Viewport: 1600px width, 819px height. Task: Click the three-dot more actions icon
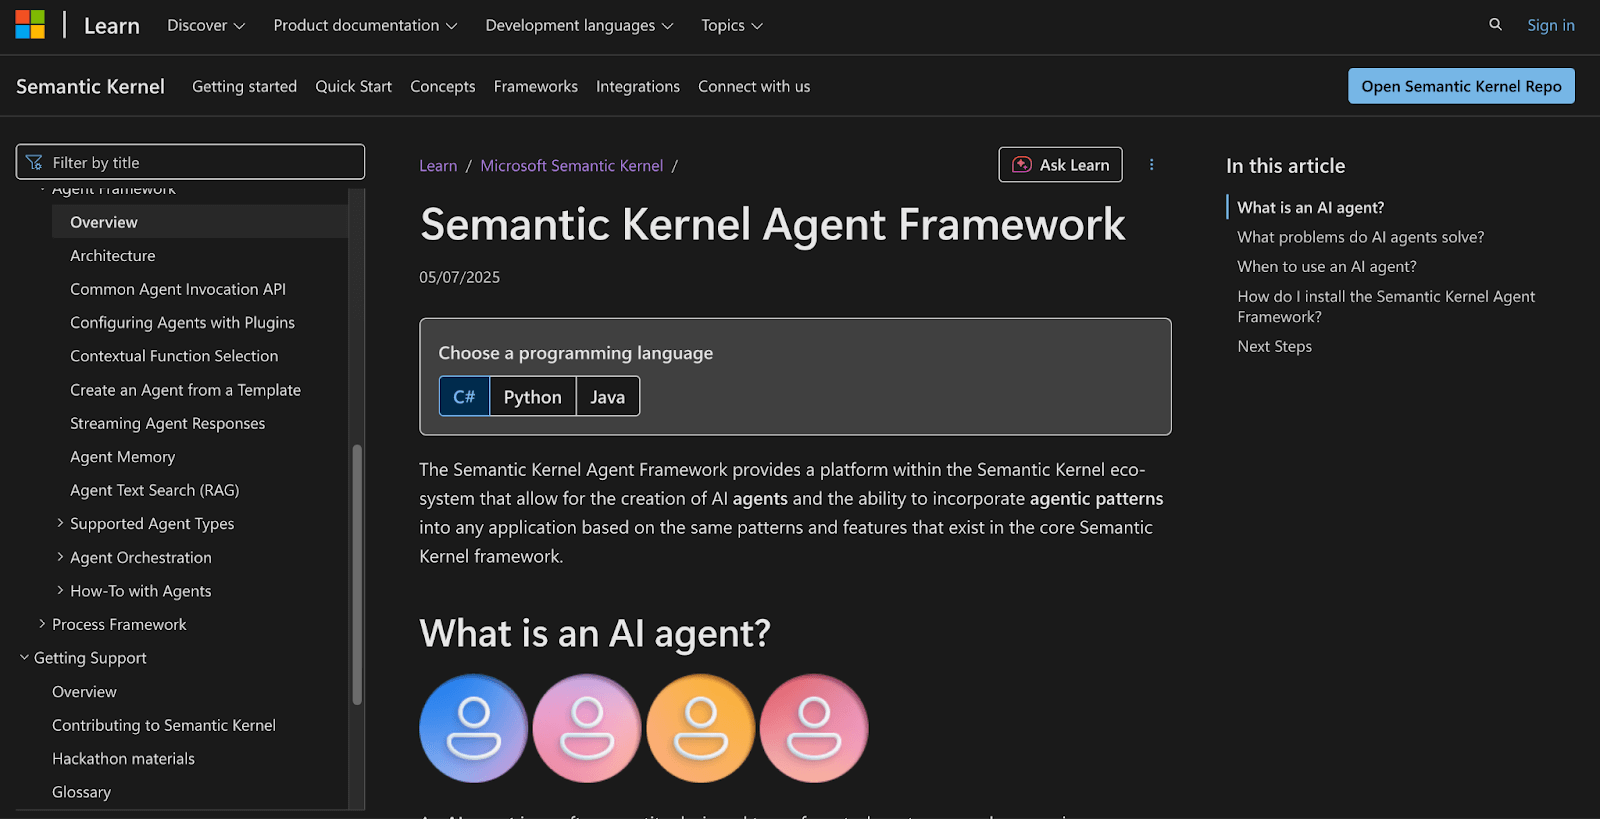(1151, 165)
